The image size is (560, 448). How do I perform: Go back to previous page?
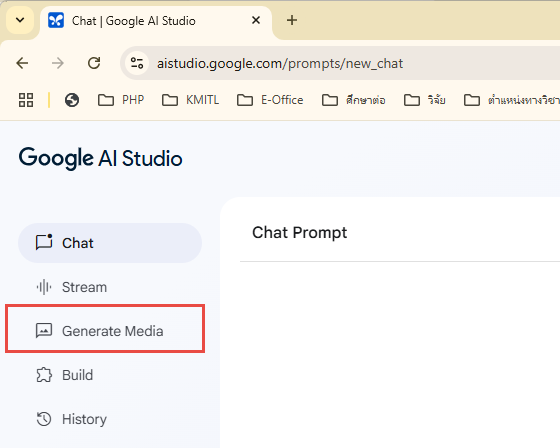(22, 63)
